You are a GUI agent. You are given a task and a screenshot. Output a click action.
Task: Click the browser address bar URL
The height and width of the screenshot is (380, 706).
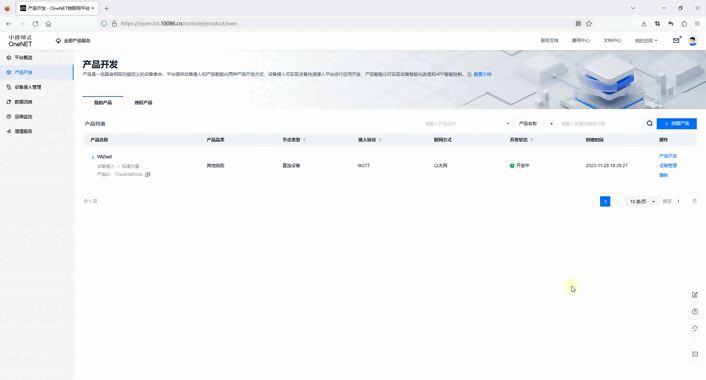tap(179, 23)
